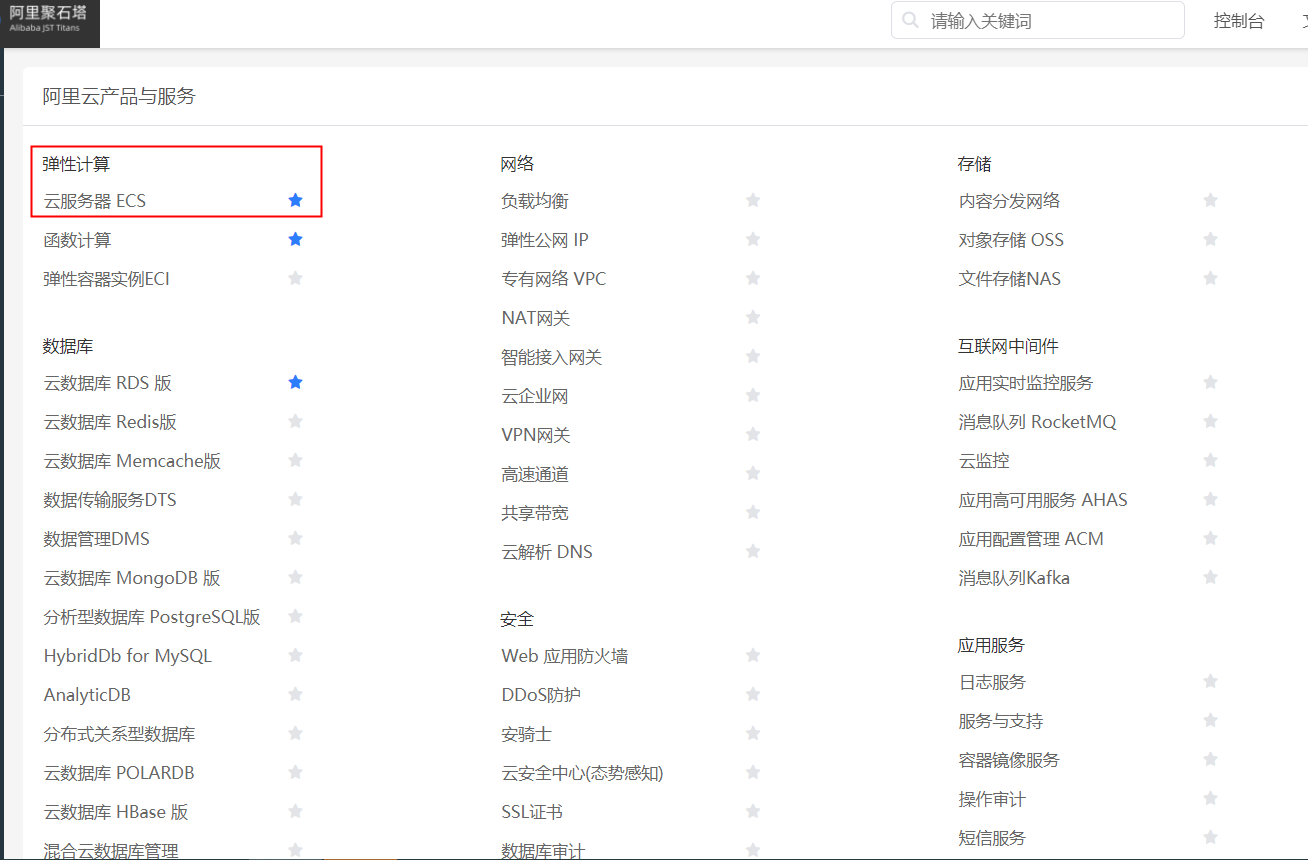This screenshot has width=1308, height=860.
Task: Click the star beside 消息队列 RocketMQ
Action: [1210, 422]
